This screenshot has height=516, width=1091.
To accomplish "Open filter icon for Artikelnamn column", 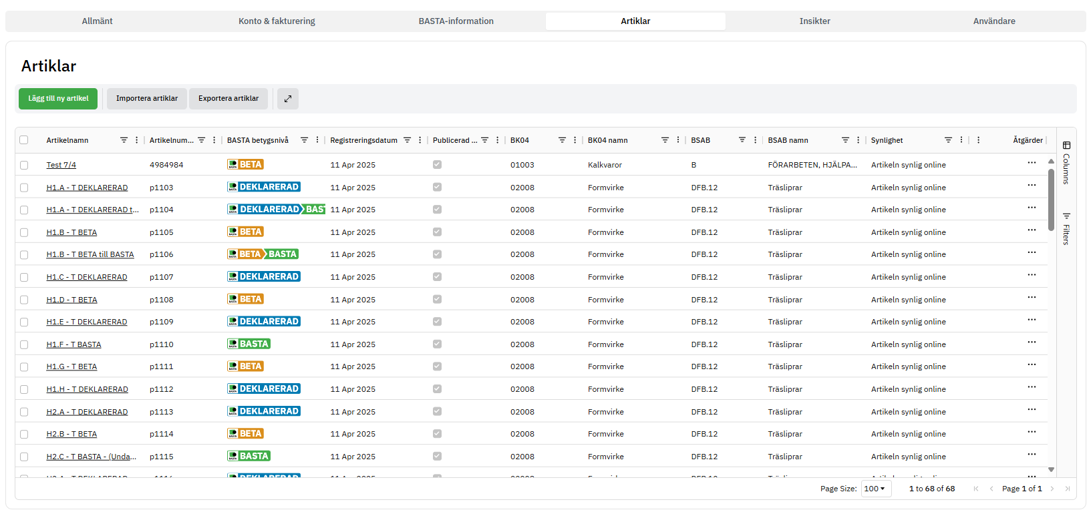I will [x=124, y=141].
